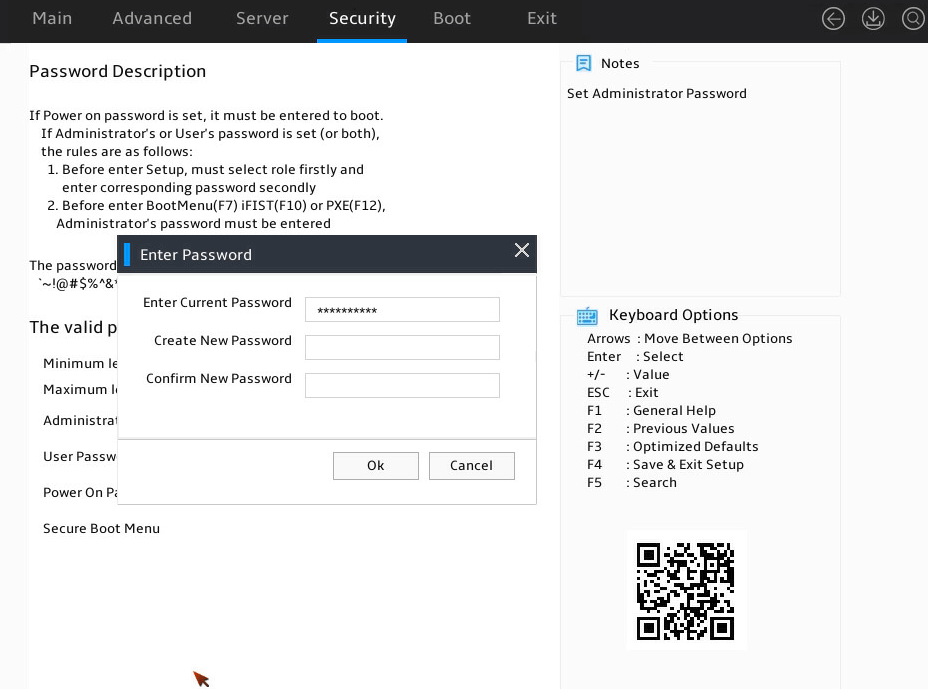Go to the Boot tab
The width and height of the screenshot is (928, 689).
pos(452,18)
